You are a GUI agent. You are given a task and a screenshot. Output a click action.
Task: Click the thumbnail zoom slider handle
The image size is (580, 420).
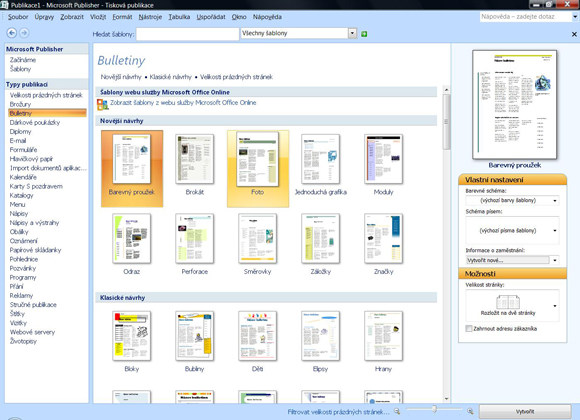[434, 409]
